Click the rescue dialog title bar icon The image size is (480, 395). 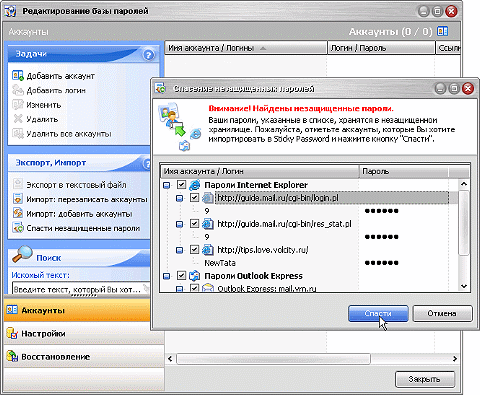(x=161, y=89)
